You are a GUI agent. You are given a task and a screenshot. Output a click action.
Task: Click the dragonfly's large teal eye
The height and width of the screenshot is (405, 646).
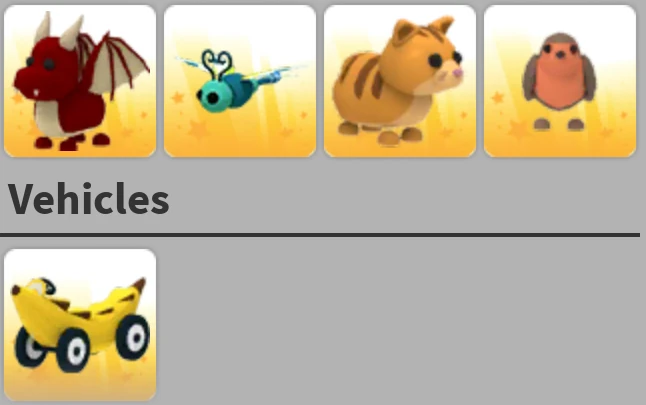tap(211, 97)
